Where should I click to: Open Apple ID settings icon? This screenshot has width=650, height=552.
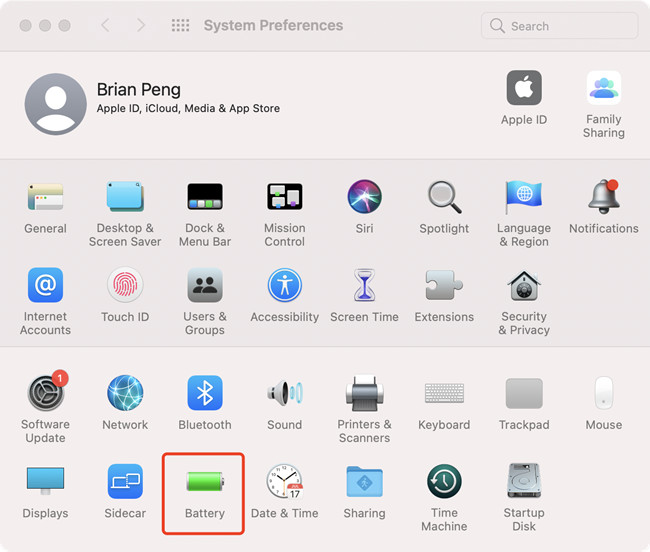pyautogui.click(x=524, y=87)
